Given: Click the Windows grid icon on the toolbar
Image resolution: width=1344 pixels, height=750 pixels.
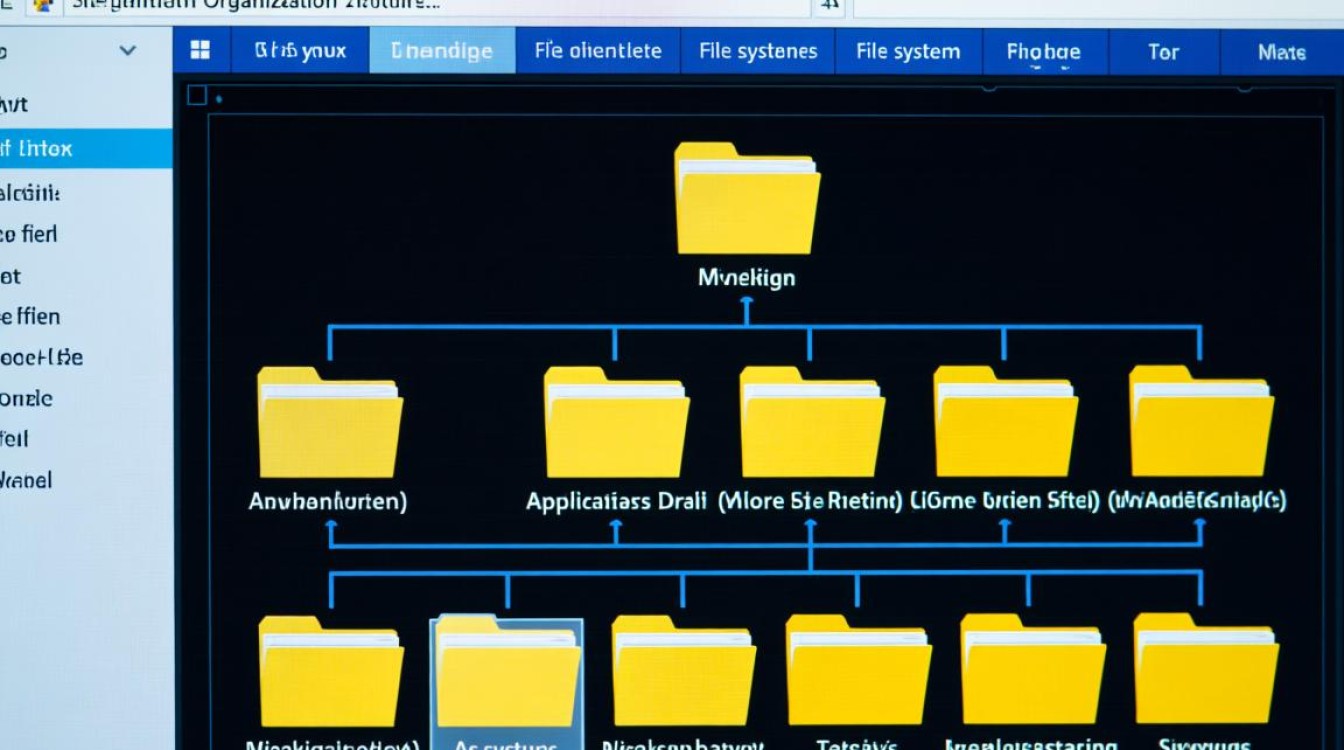Looking at the screenshot, I should click(x=200, y=49).
